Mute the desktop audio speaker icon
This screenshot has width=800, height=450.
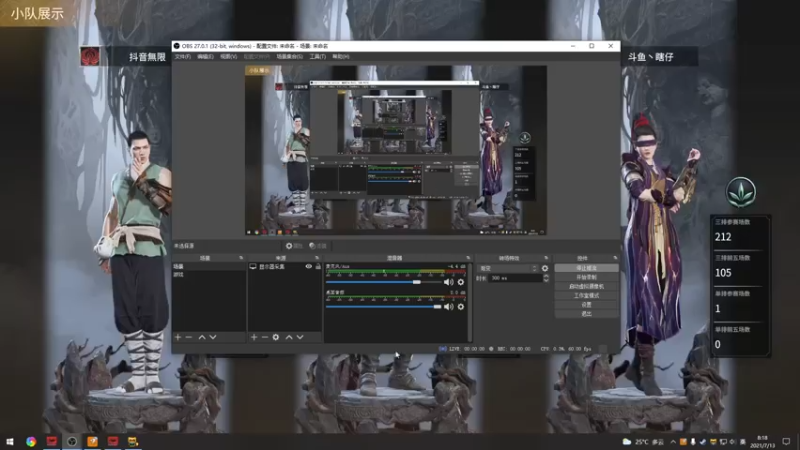coord(448,307)
